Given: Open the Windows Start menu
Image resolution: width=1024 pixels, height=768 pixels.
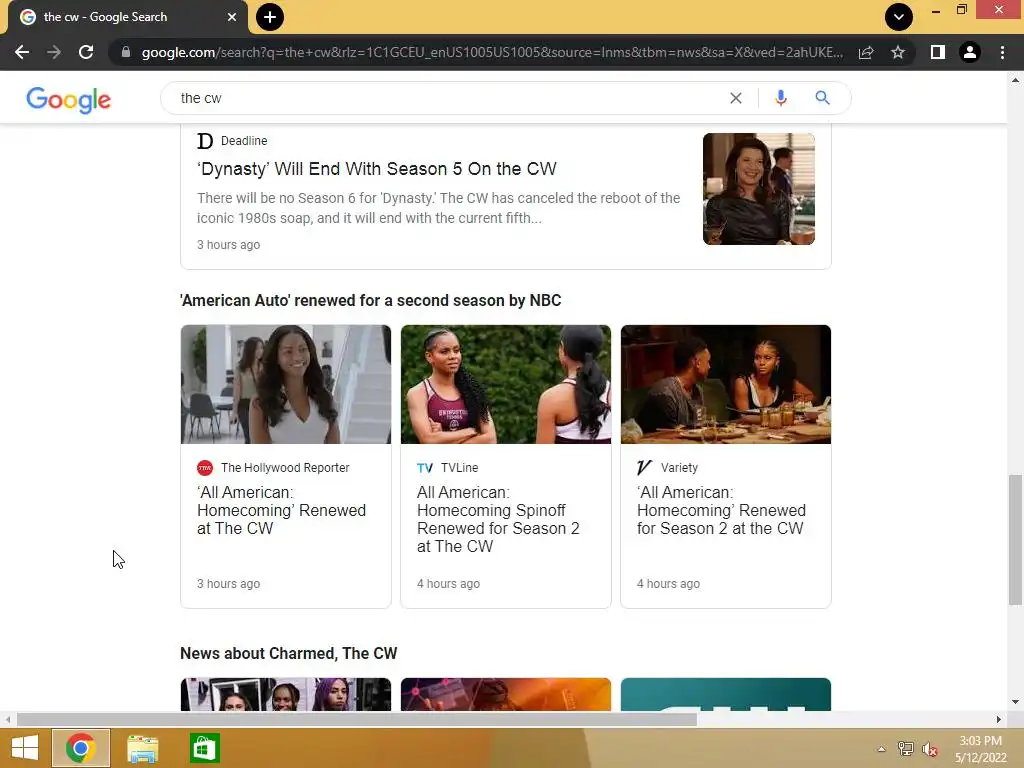Looking at the screenshot, I should [25, 748].
